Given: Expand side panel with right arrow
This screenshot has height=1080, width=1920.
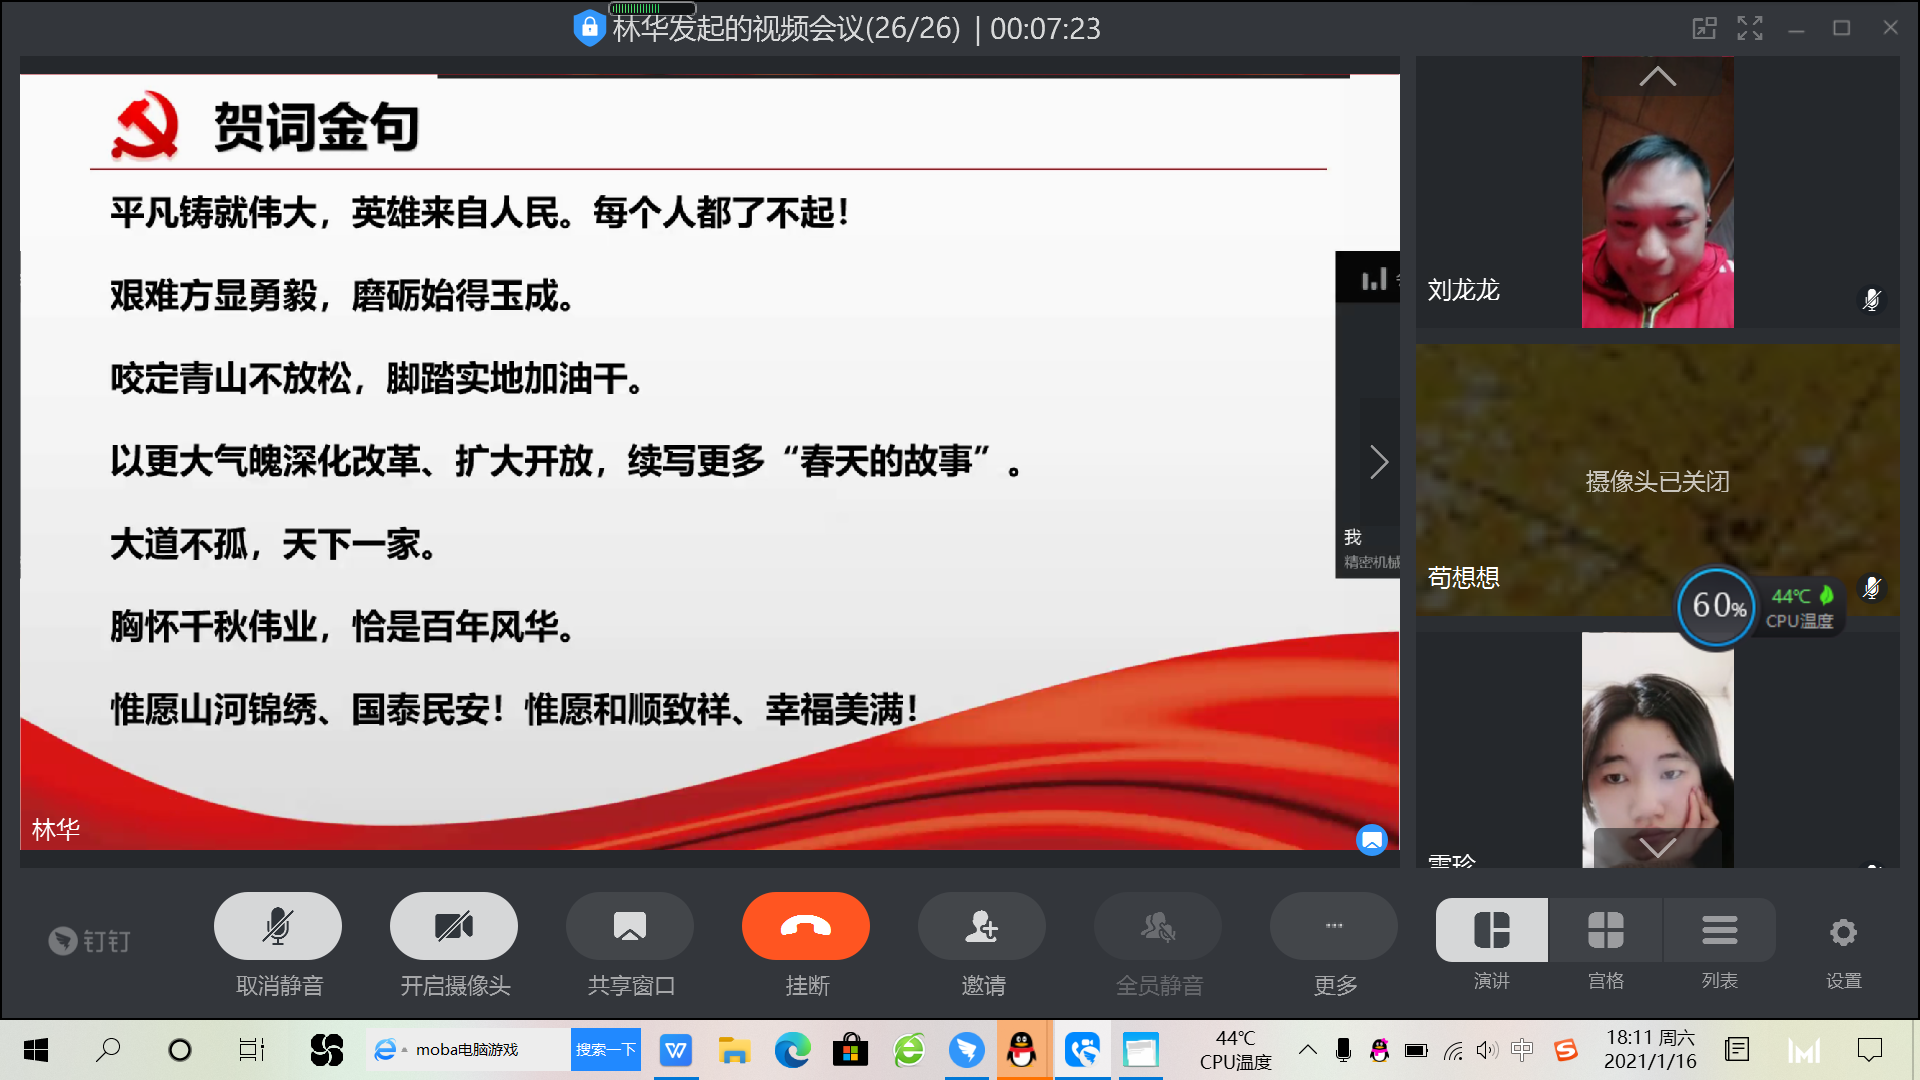Looking at the screenshot, I should (1379, 462).
